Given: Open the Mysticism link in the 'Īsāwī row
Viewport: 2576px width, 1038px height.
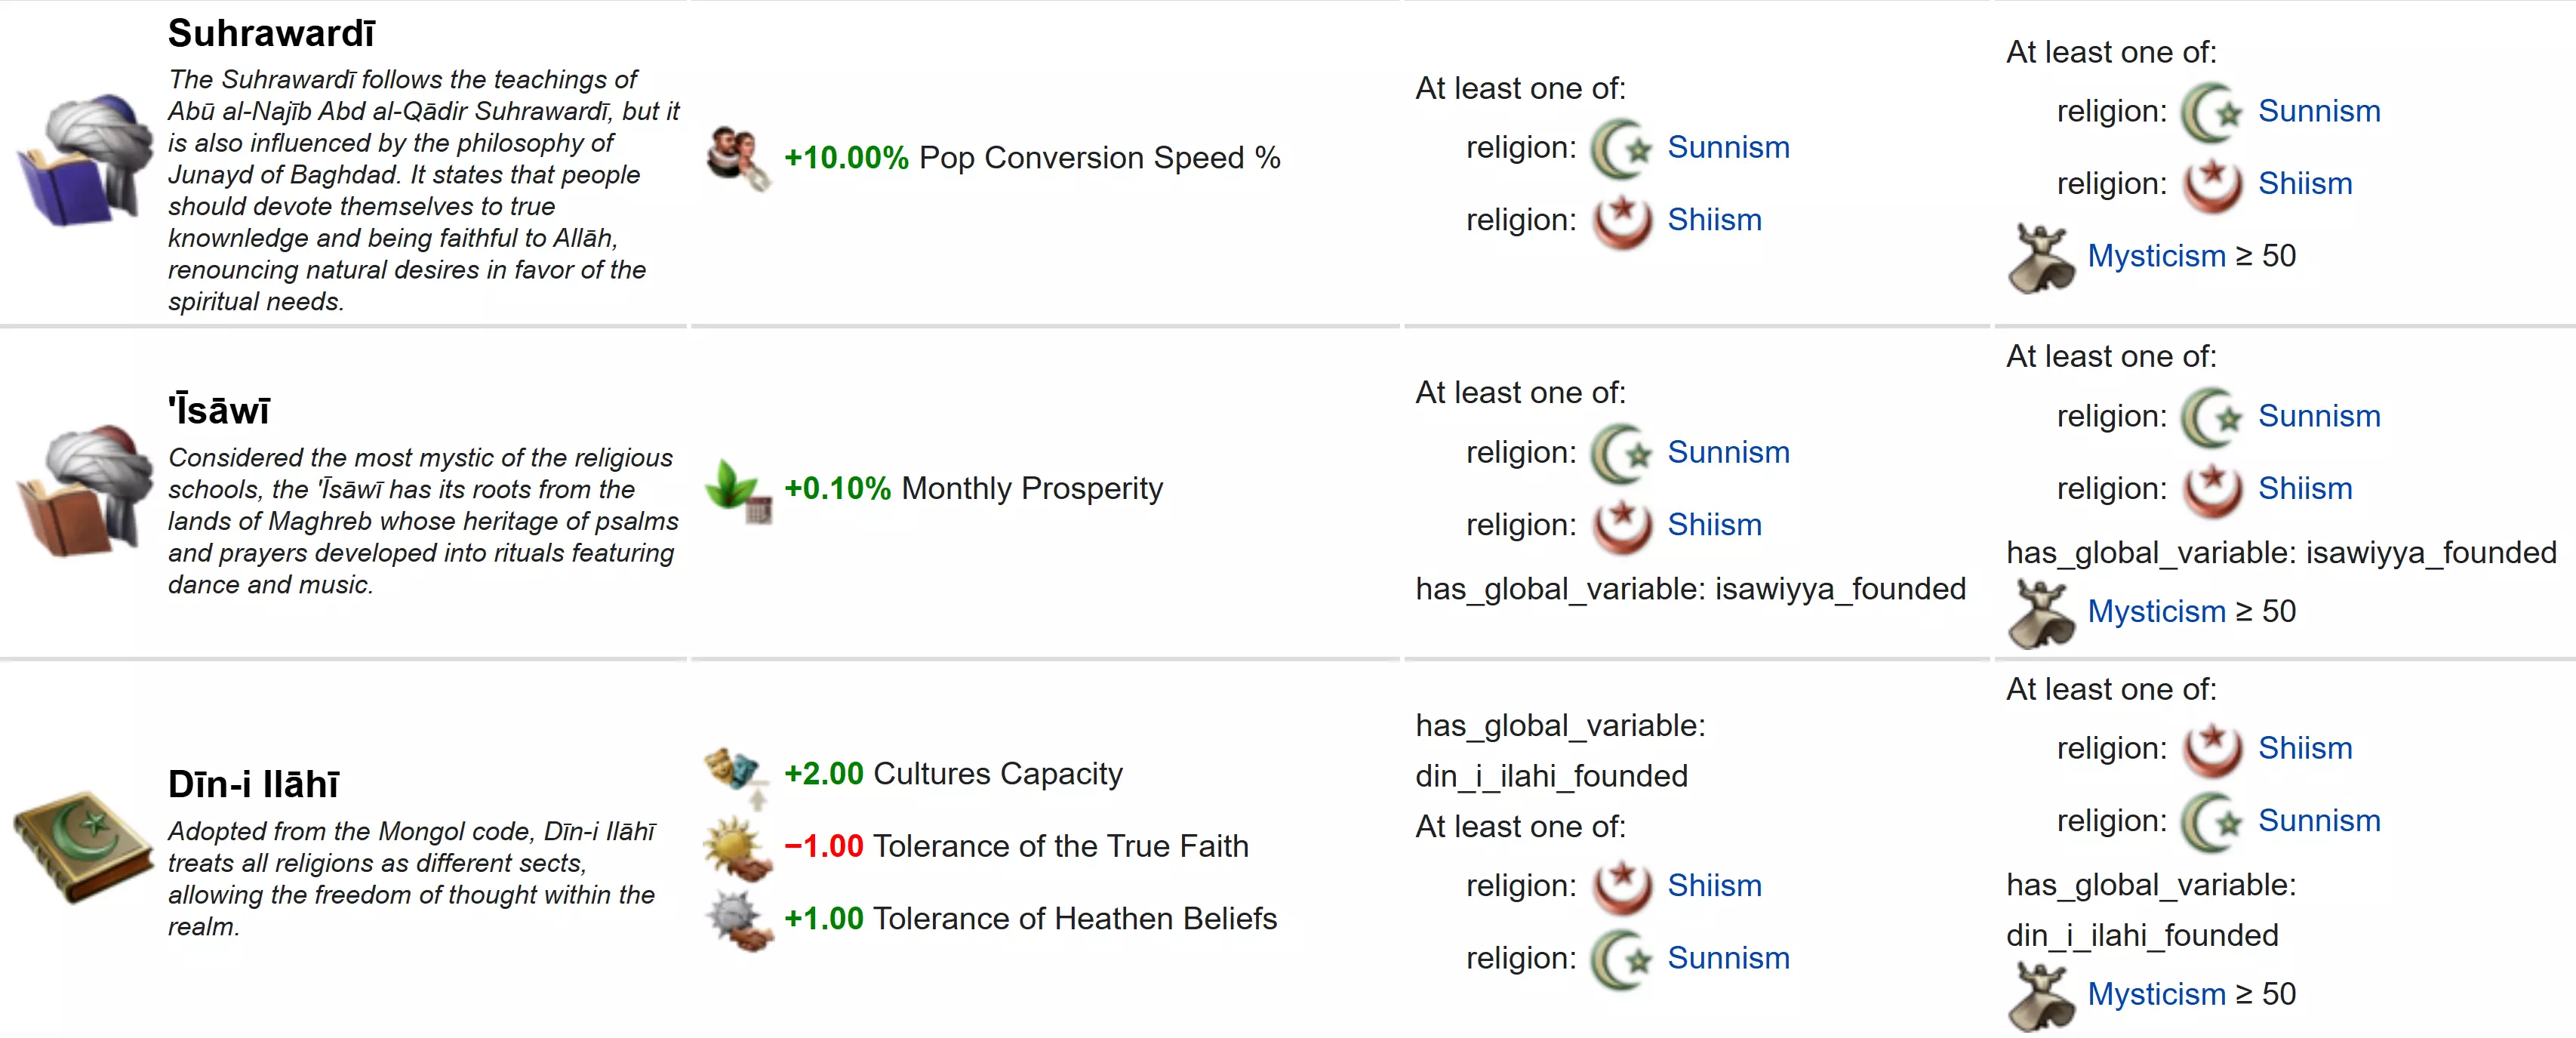Looking at the screenshot, I should (x=2156, y=611).
